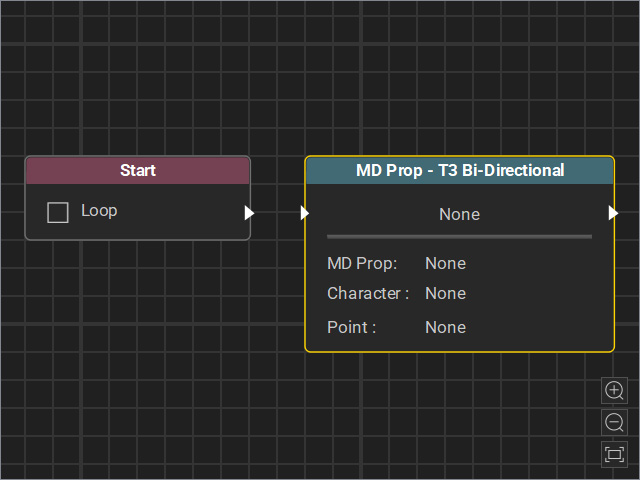Click the fit-to-view frame icon
The width and height of the screenshot is (640, 480).
point(614,454)
